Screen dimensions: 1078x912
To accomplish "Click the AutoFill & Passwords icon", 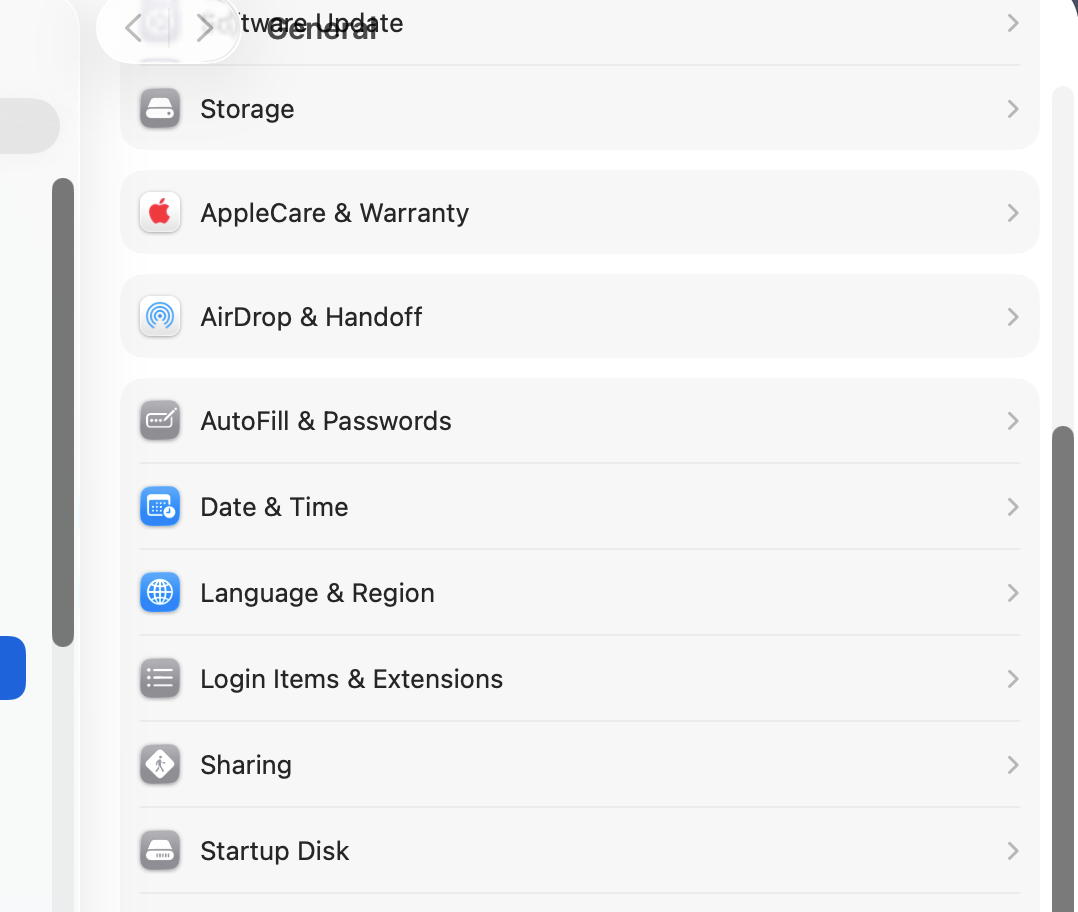I will (160, 421).
